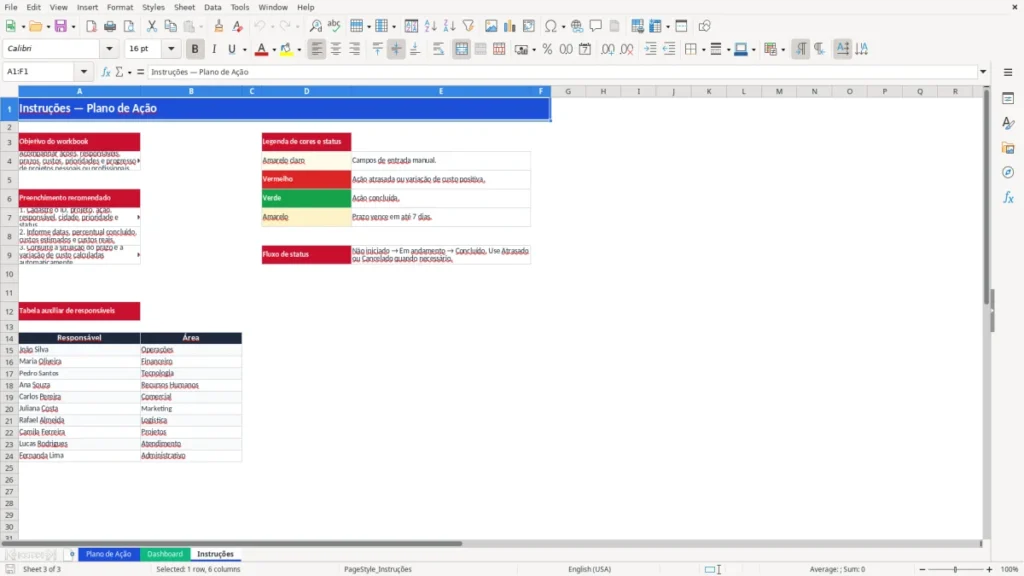The width and height of the screenshot is (1024, 576).
Task: Open sidebar Styles panel icon
Action: [x=1008, y=123]
